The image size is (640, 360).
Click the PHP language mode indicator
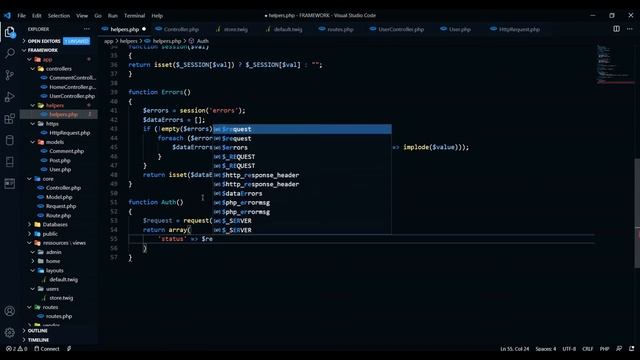pos(604,349)
